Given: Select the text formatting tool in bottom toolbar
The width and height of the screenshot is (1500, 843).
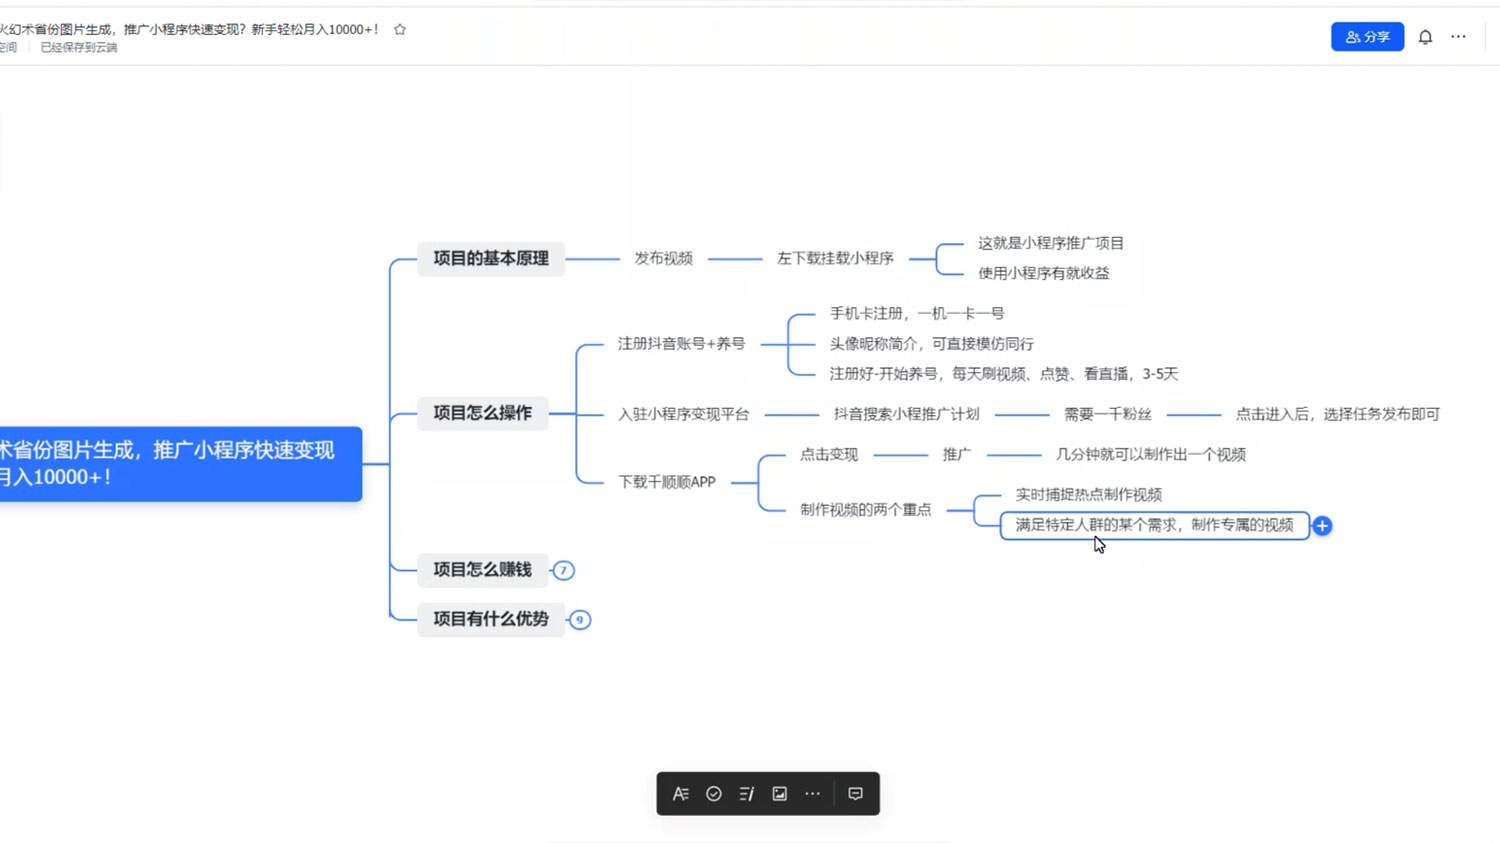Looking at the screenshot, I should click(680, 793).
